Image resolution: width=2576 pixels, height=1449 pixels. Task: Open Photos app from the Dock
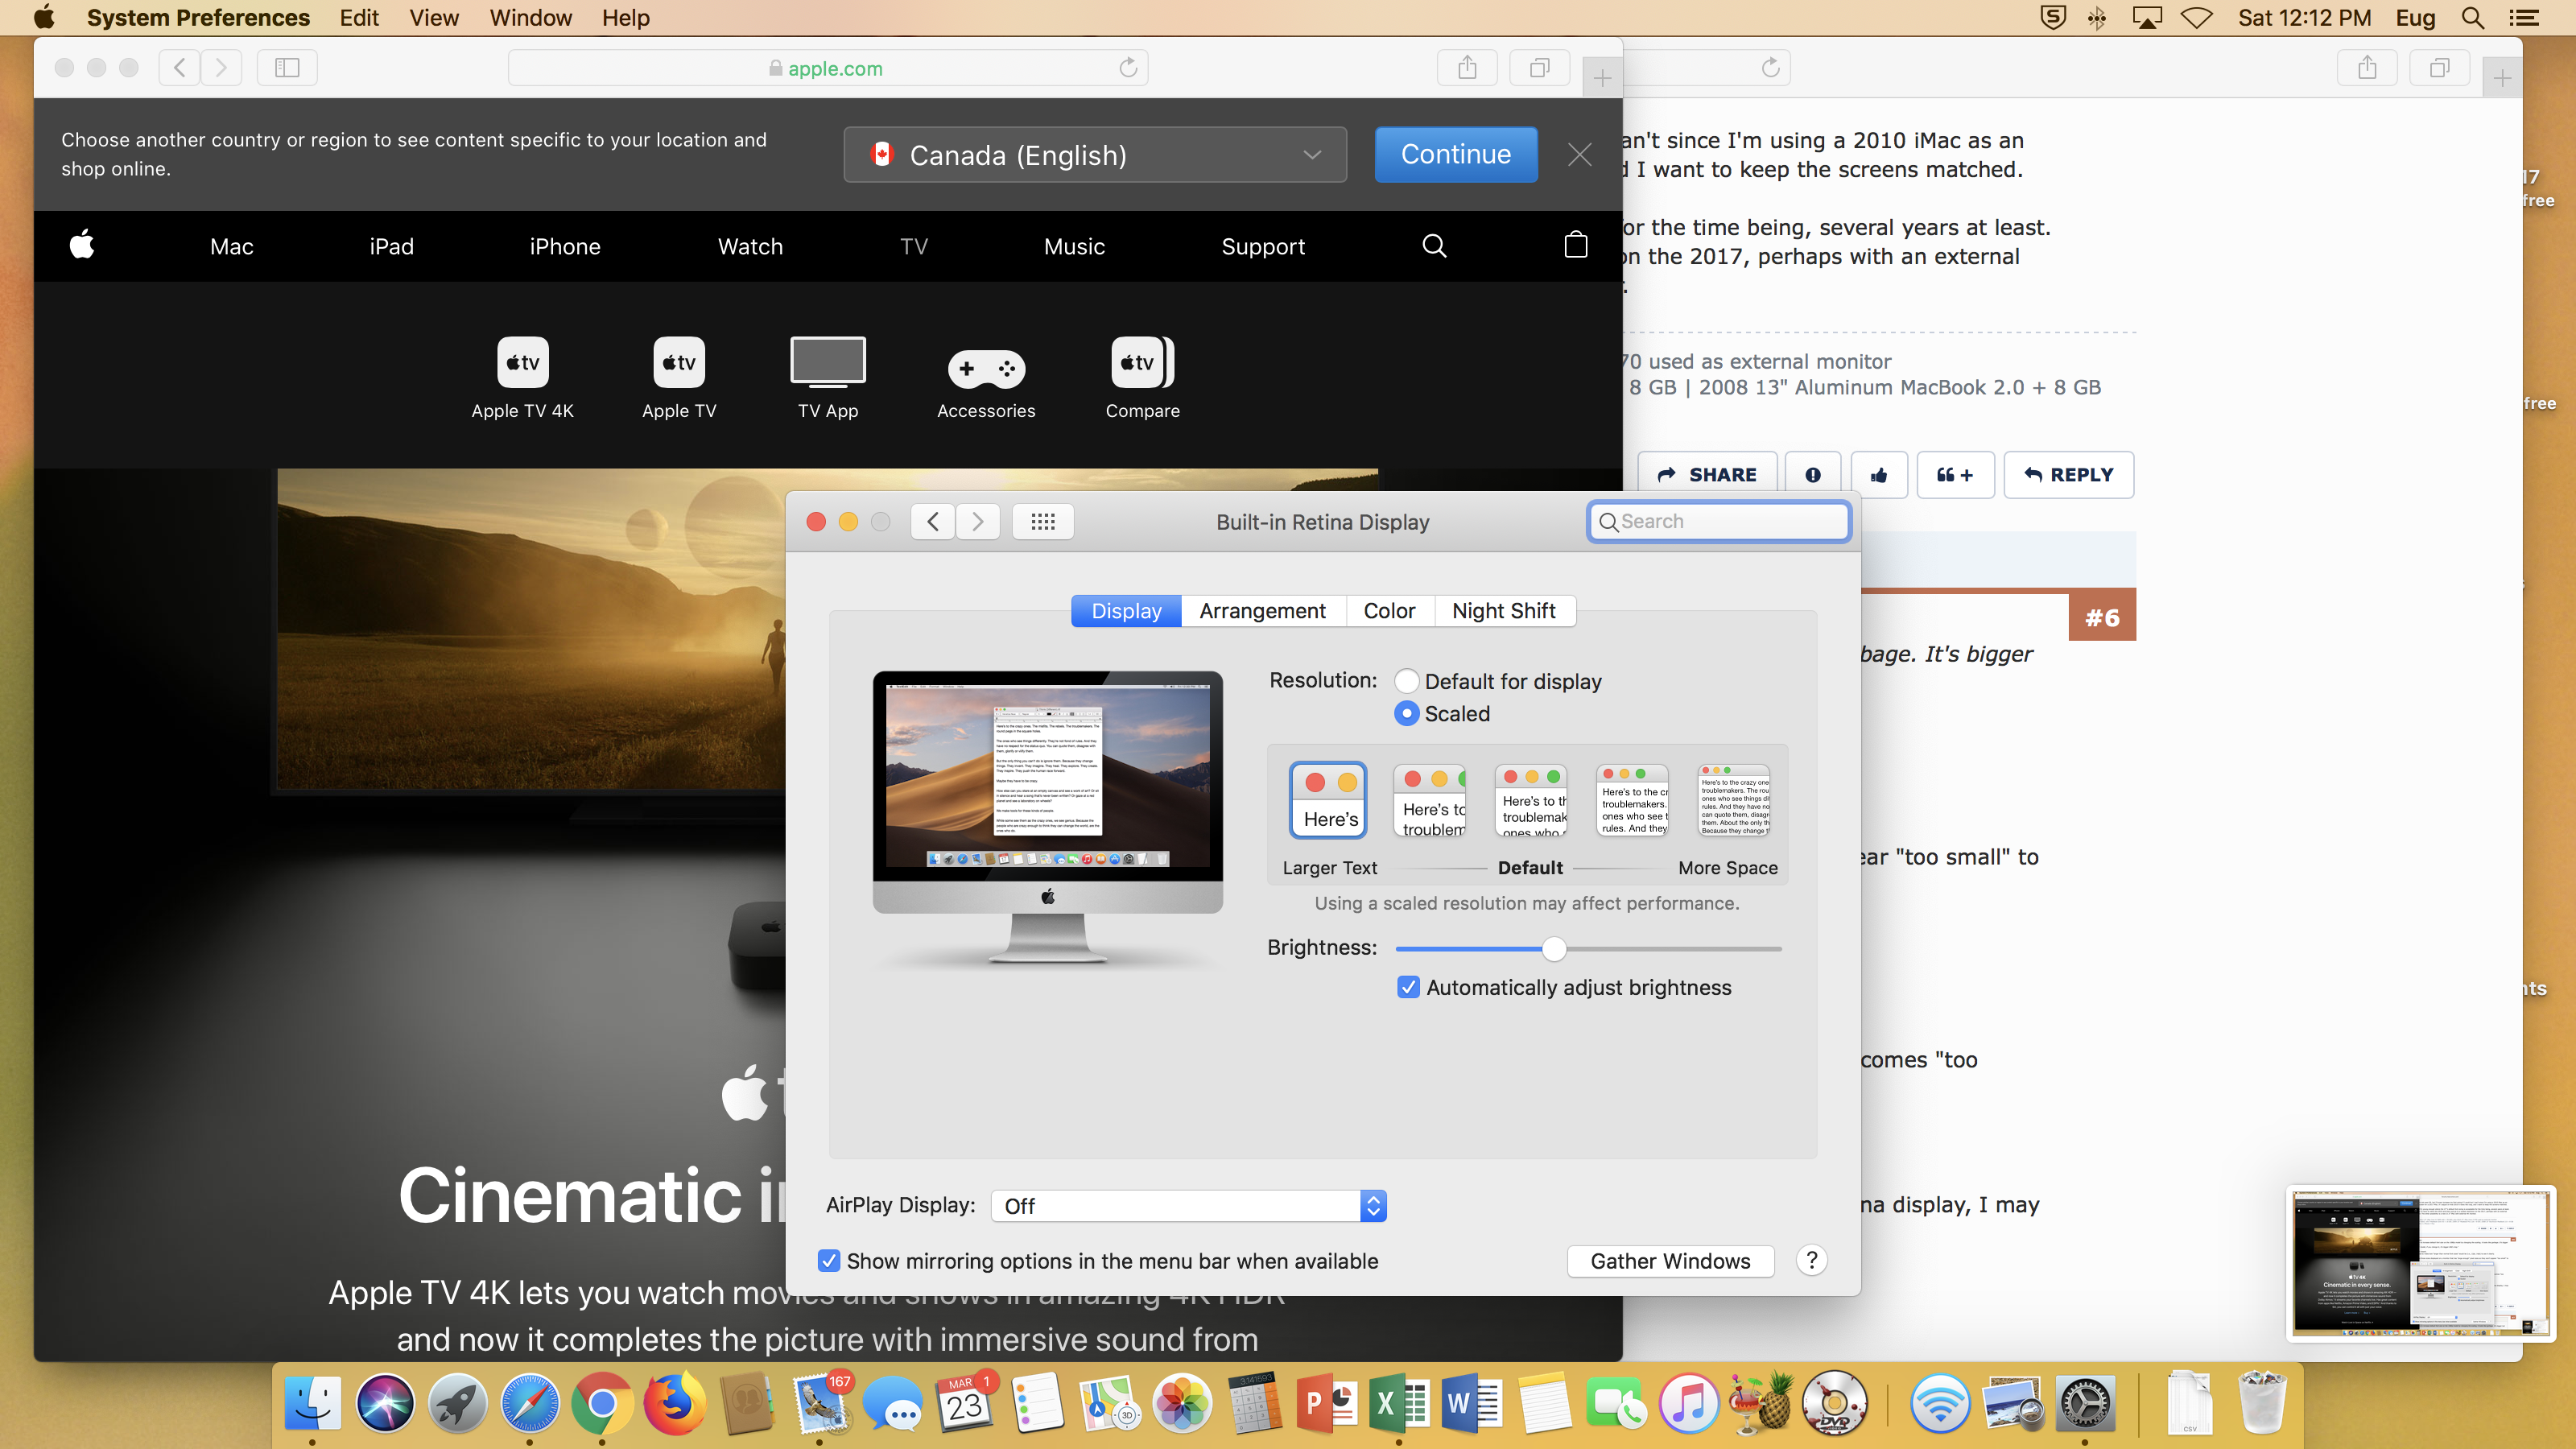[1182, 1403]
